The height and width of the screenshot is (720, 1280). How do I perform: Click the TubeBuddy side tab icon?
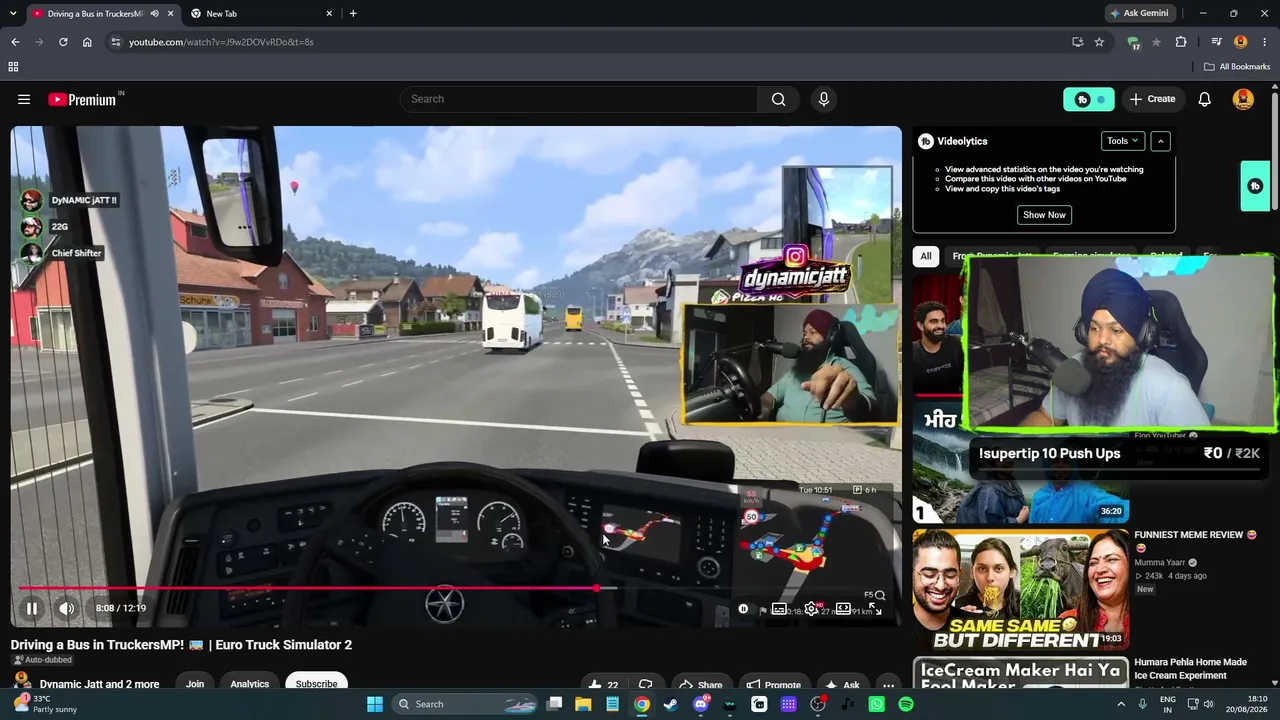[x=1255, y=186]
